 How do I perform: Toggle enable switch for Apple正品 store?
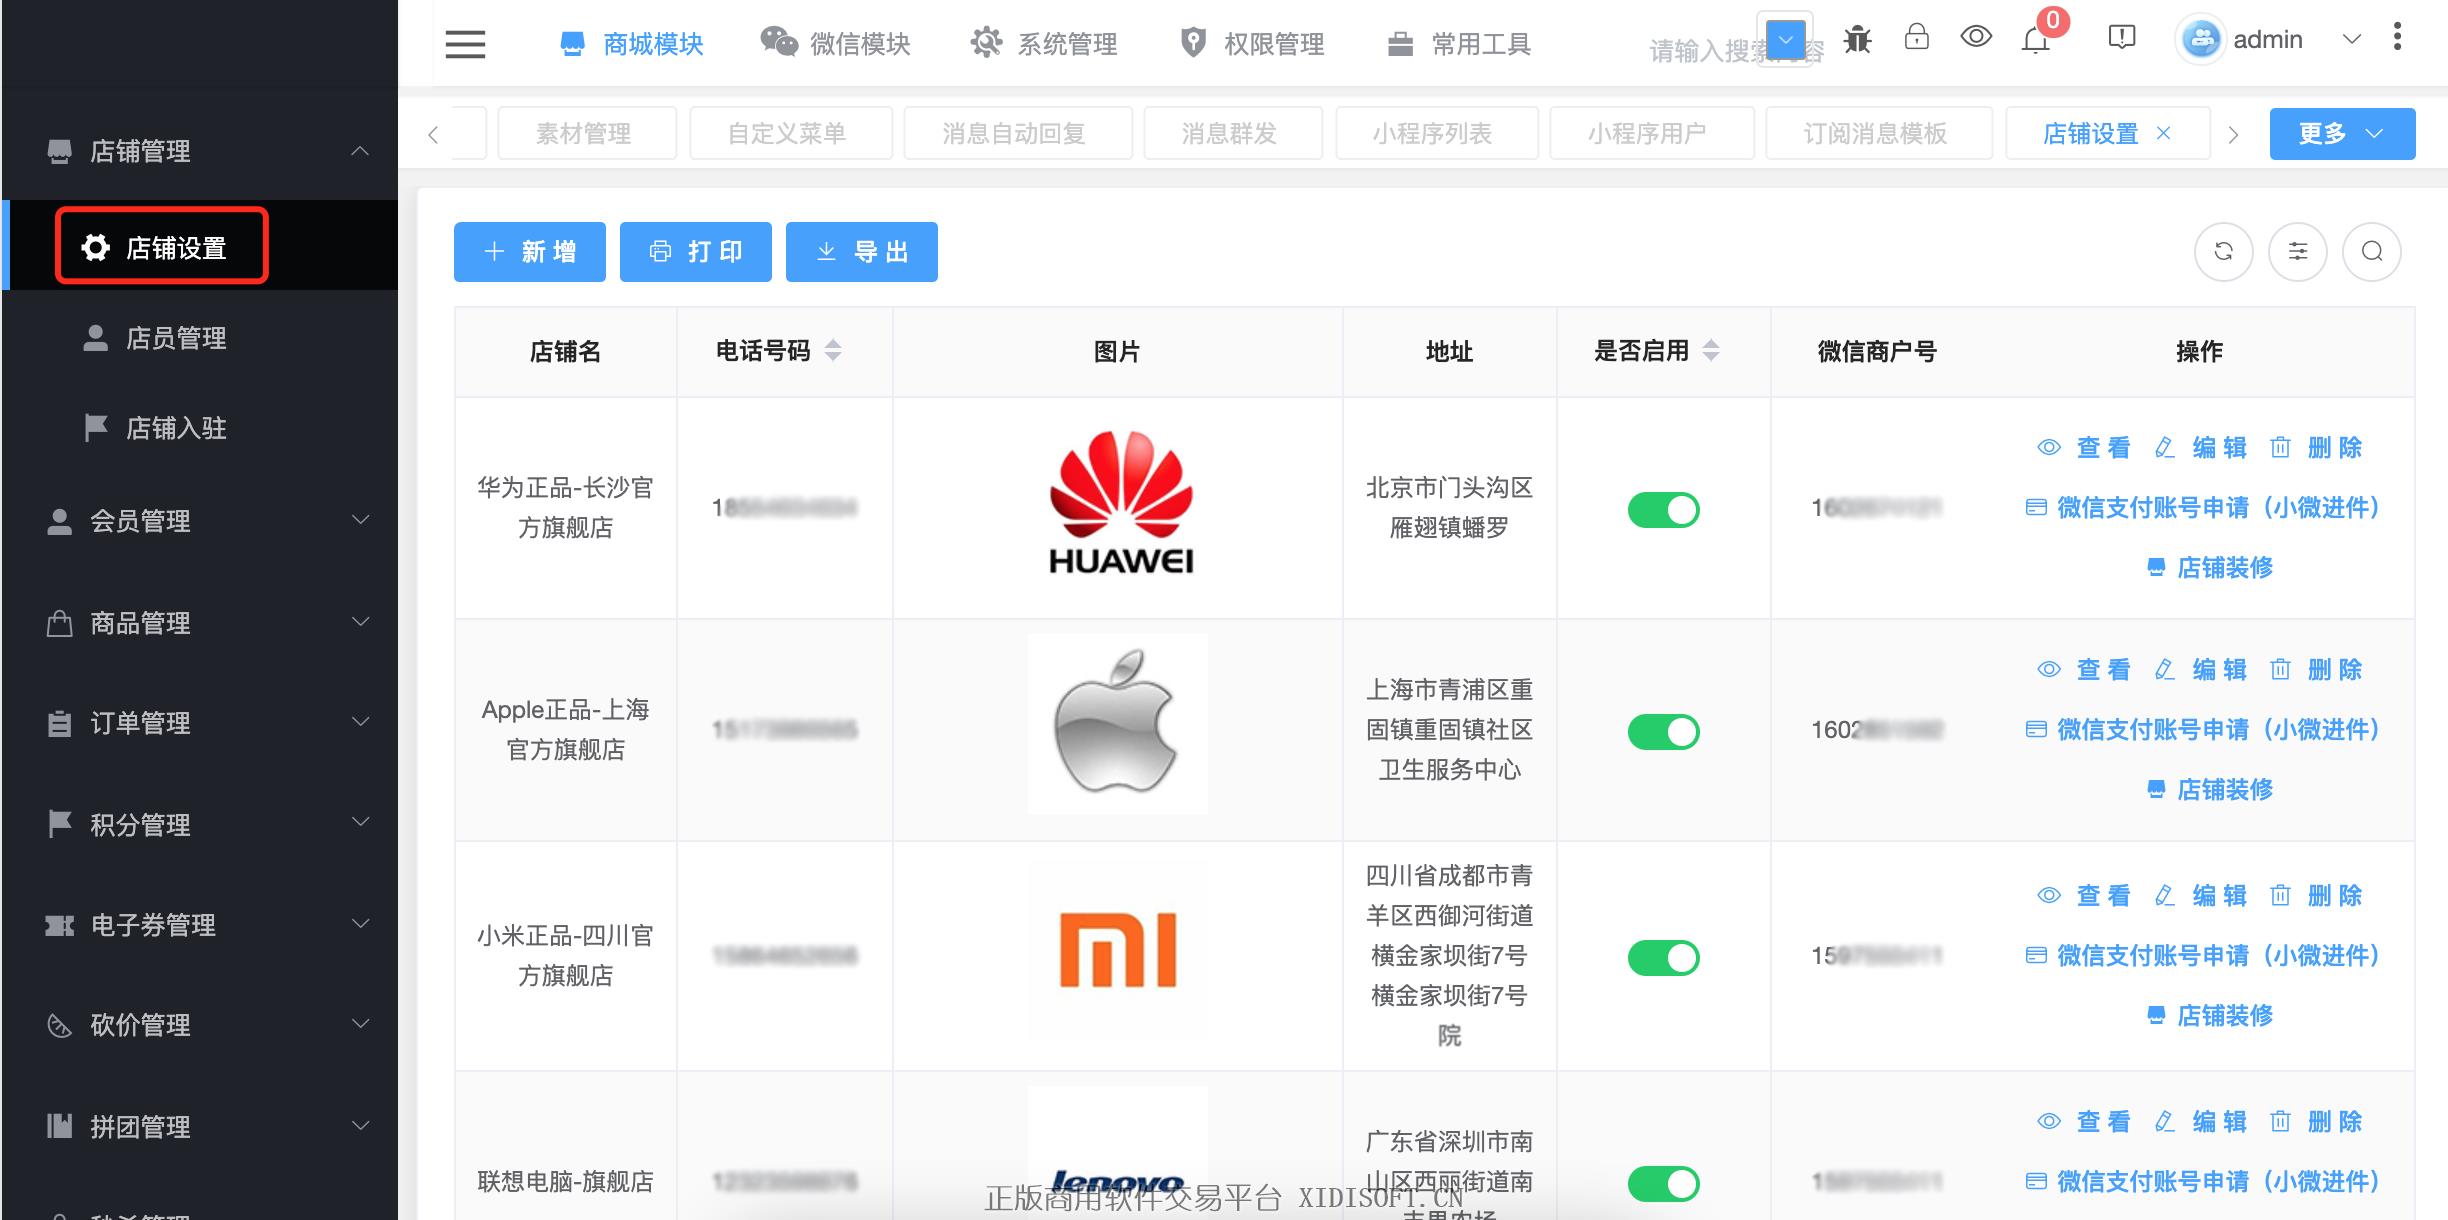1663,731
